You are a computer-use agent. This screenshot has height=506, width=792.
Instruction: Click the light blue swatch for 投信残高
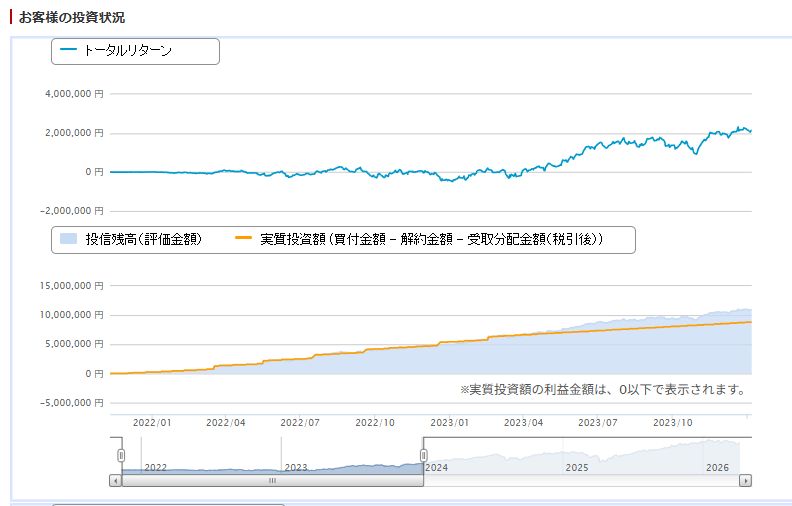point(69,239)
